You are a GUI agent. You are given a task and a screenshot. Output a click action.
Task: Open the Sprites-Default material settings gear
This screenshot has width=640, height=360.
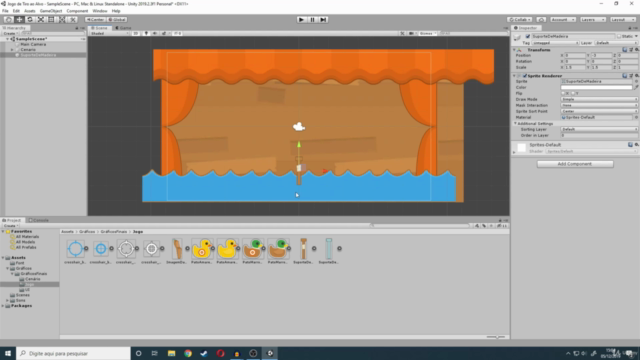636,145
